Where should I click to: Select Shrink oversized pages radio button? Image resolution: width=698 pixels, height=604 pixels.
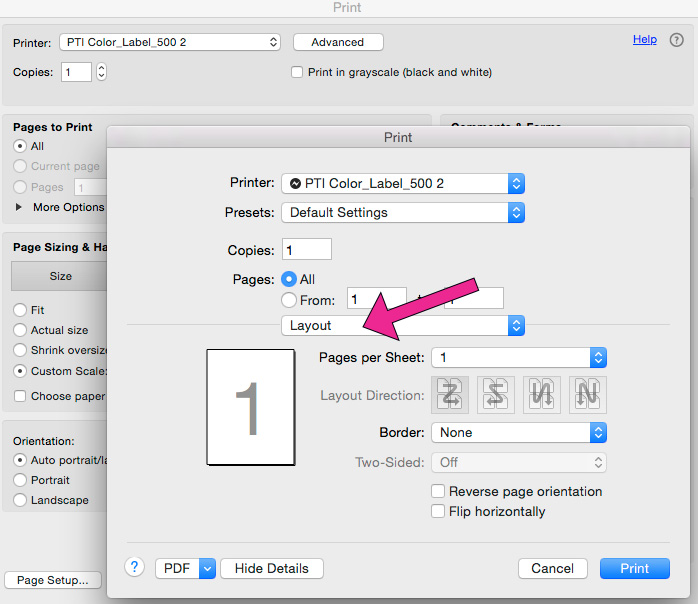click(20, 350)
